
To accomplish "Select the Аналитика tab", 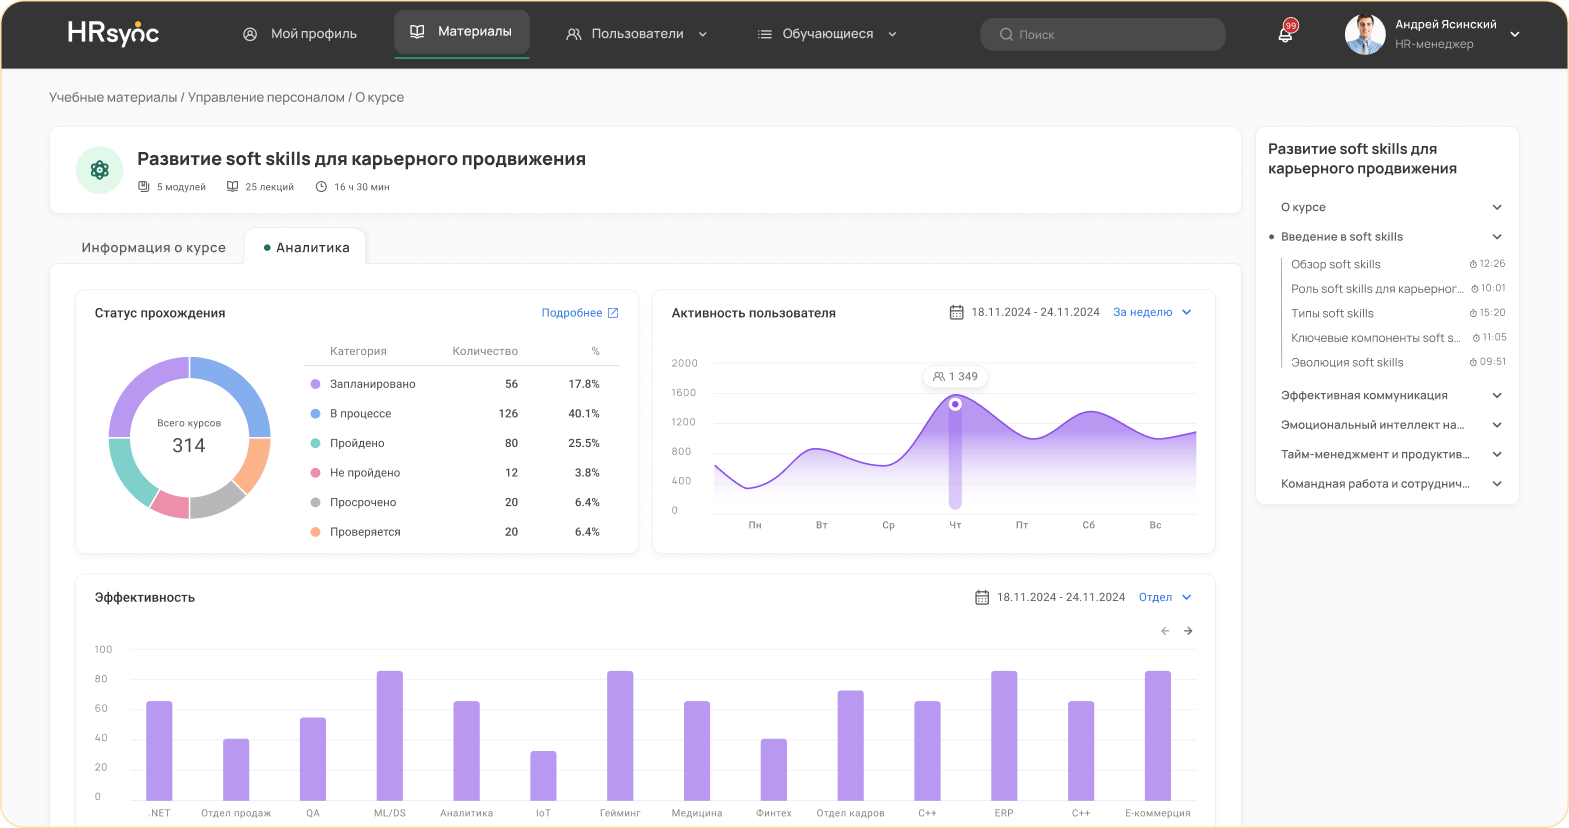I will pos(306,248).
